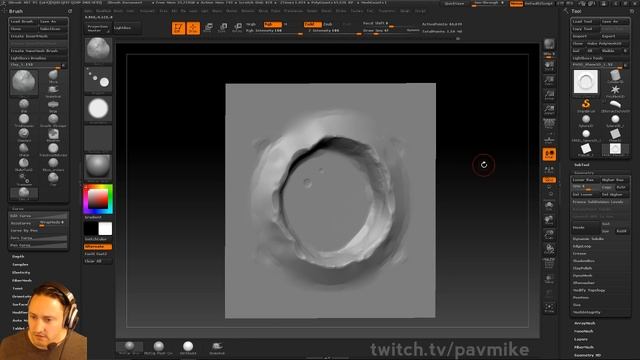This screenshot has width=640, height=360.
Task: Expand the Modify Topology section
Action: [x=589, y=290]
